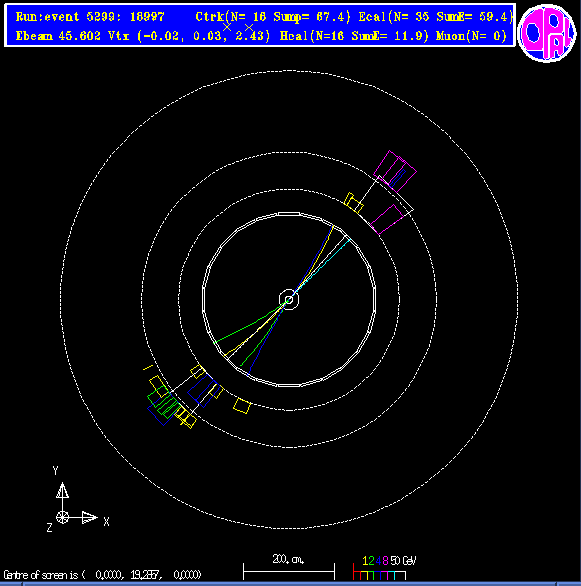Click the 'Centre of screen is' coordinates
The image size is (581, 586).
[102, 574]
